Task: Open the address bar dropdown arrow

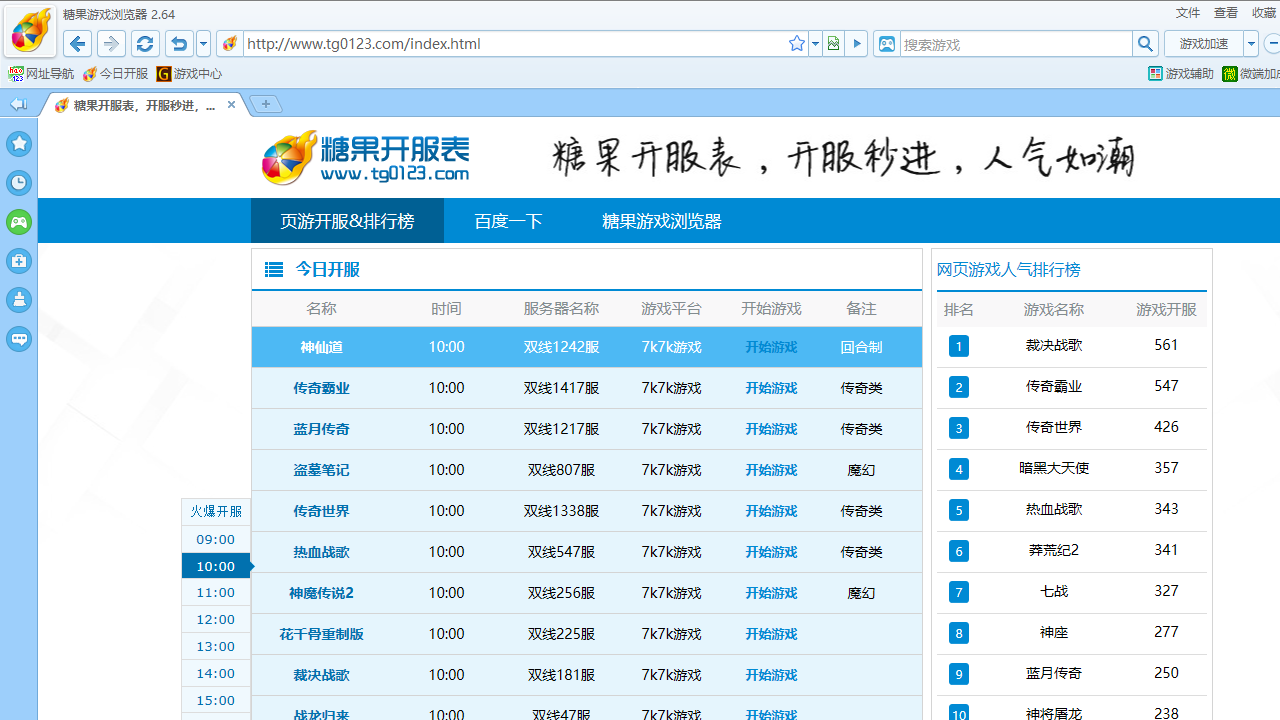Action: 815,44
